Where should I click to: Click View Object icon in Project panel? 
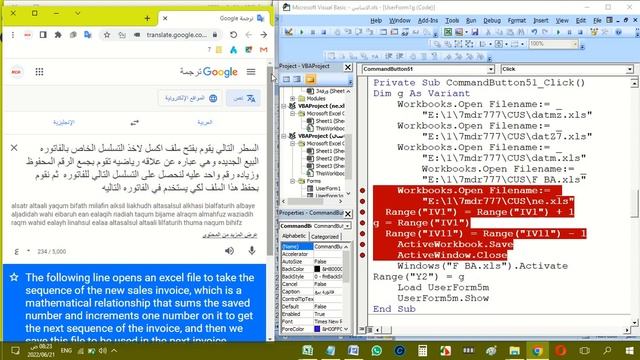(x=297, y=79)
